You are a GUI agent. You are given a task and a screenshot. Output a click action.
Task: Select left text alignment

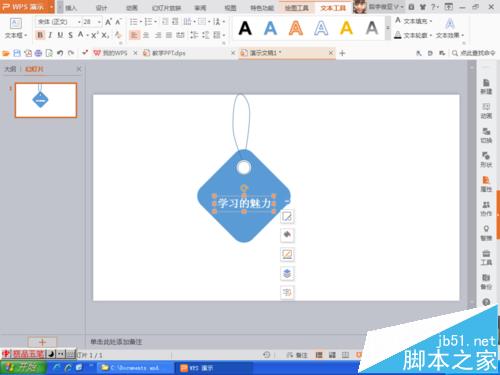(134, 35)
